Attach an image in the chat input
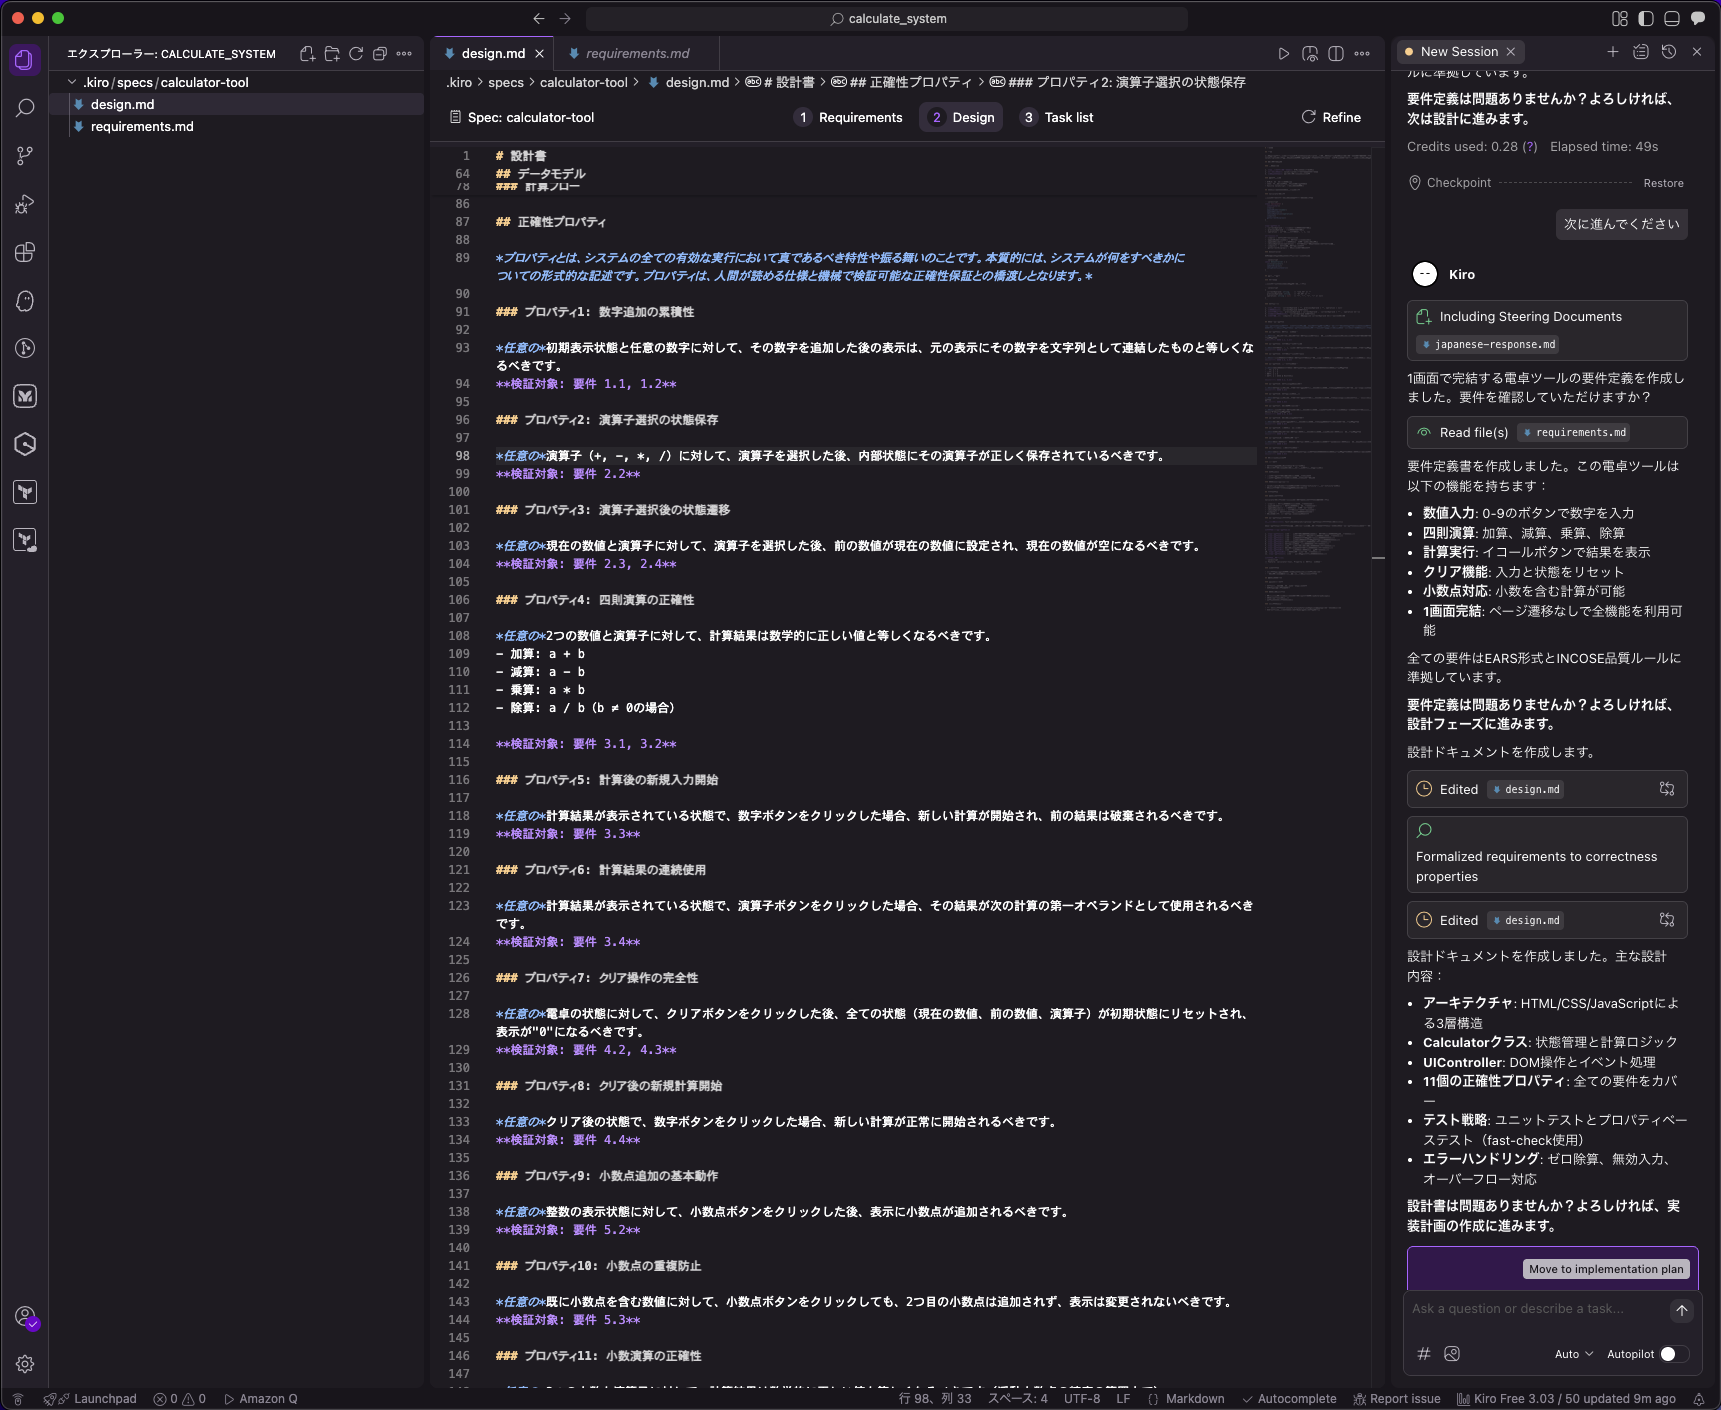The height and width of the screenshot is (1410, 1721). click(1452, 1354)
